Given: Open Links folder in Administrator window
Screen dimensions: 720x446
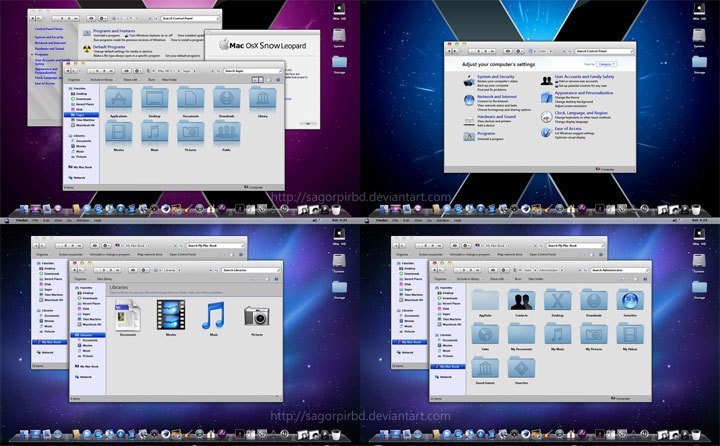Looking at the screenshot, I should pos(485,334).
